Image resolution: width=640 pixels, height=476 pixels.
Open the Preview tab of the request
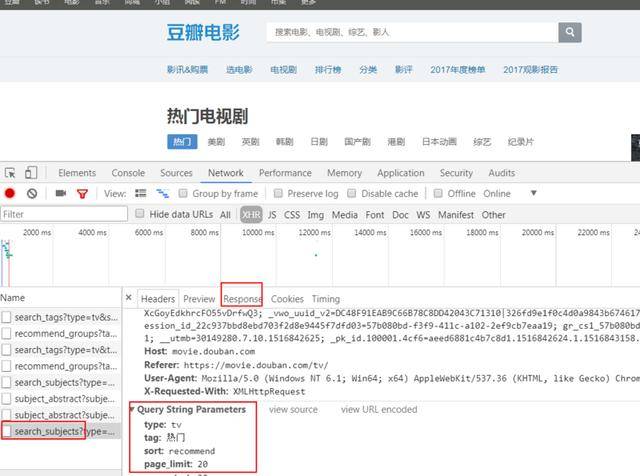pyautogui.click(x=199, y=299)
